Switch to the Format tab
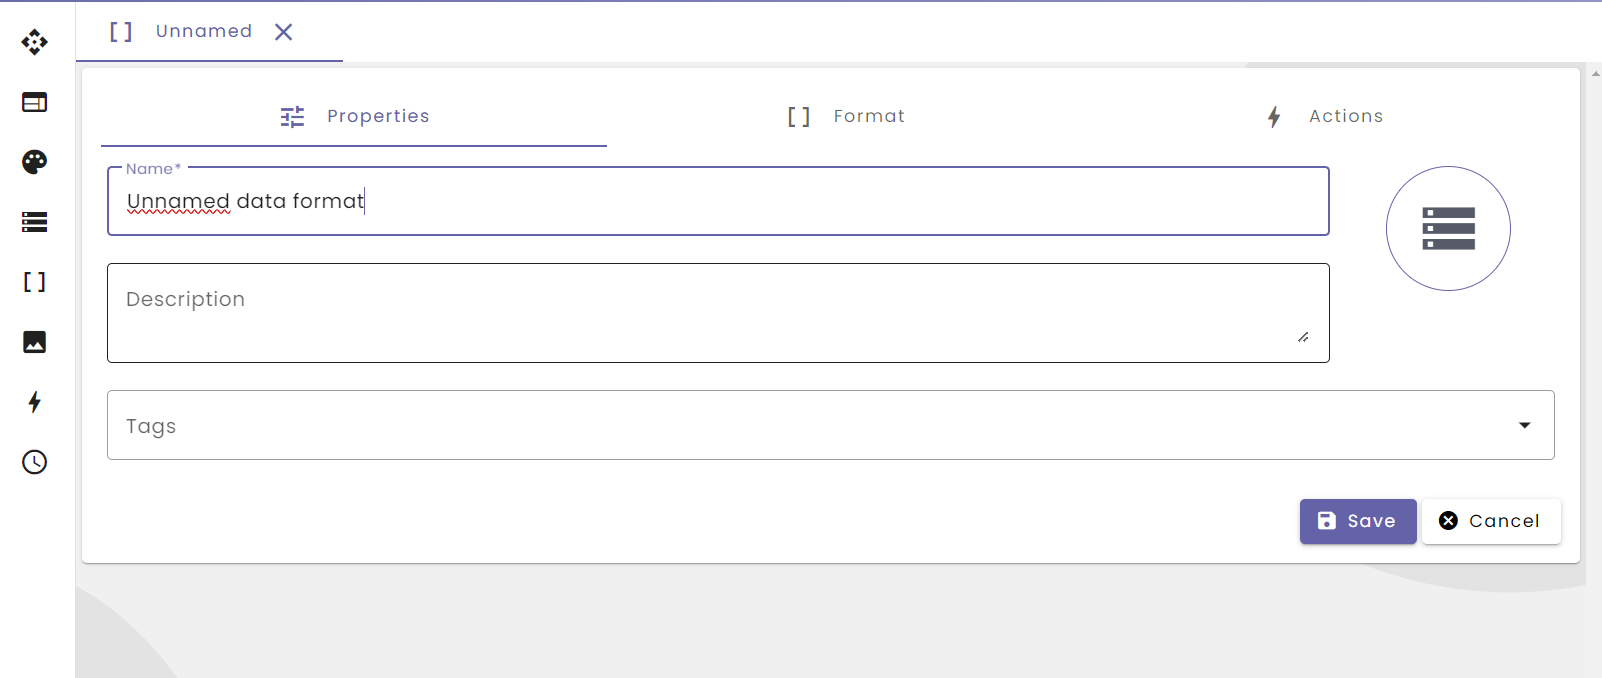The image size is (1602, 678). [x=868, y=116]
